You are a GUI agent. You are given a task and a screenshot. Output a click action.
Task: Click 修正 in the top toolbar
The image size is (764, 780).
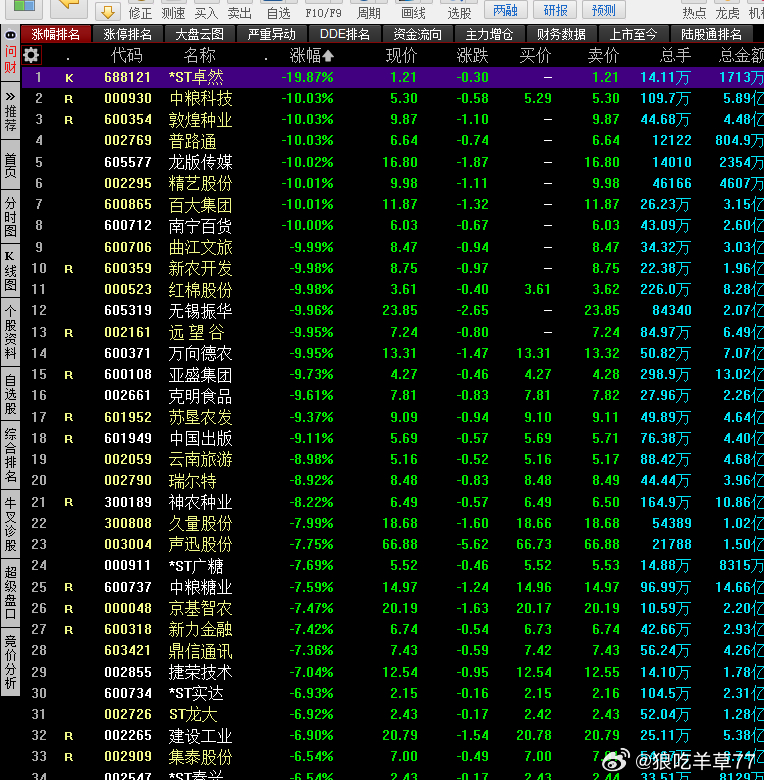[140, 13]
